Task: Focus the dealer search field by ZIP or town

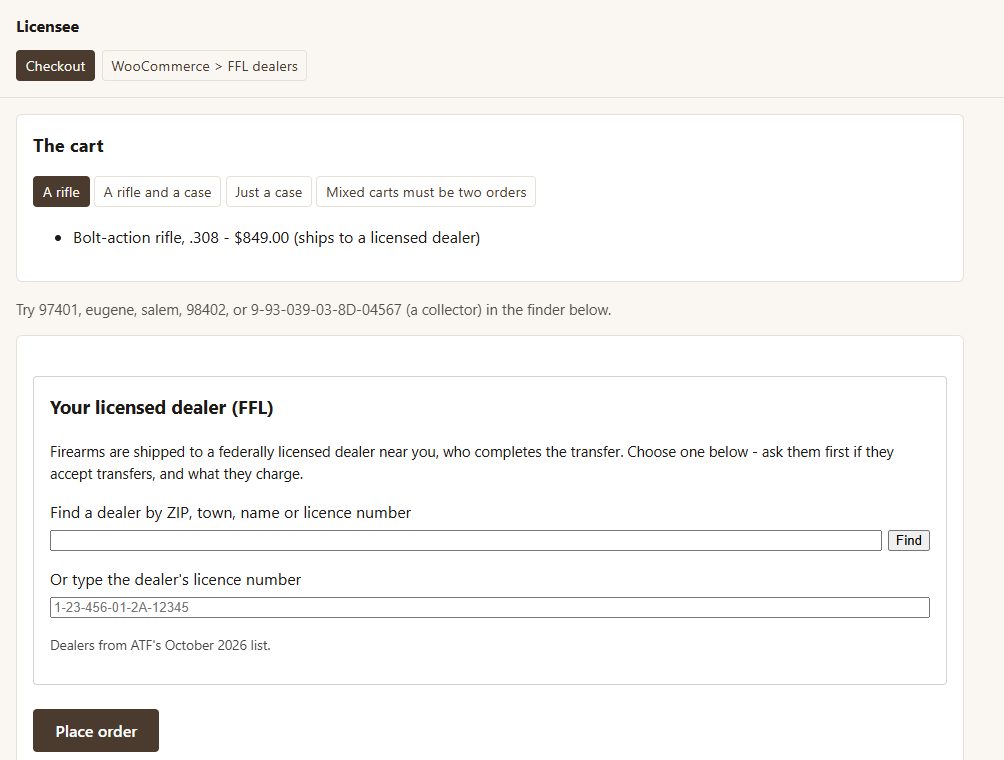Action: click(466, 540)
